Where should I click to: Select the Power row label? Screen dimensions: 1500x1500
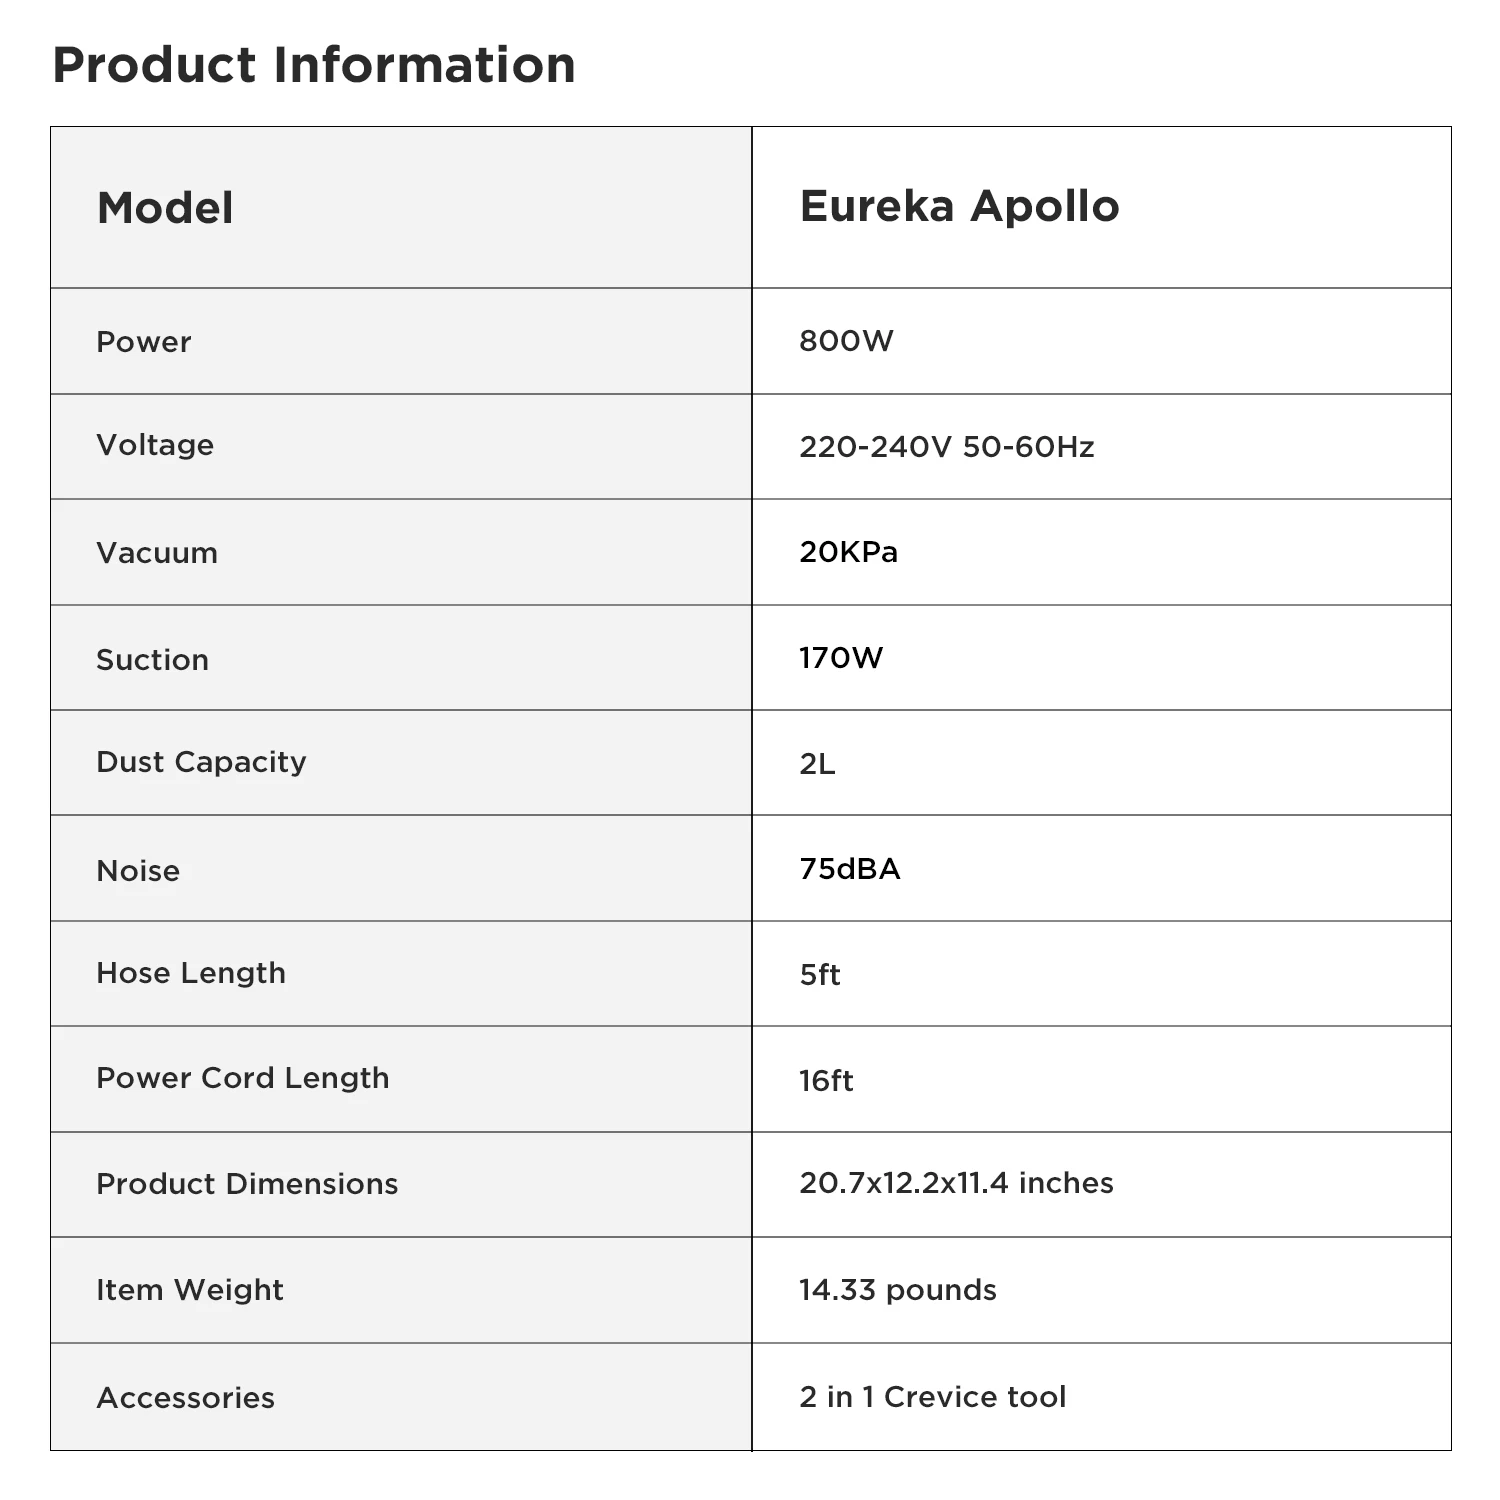pos(143,342)
